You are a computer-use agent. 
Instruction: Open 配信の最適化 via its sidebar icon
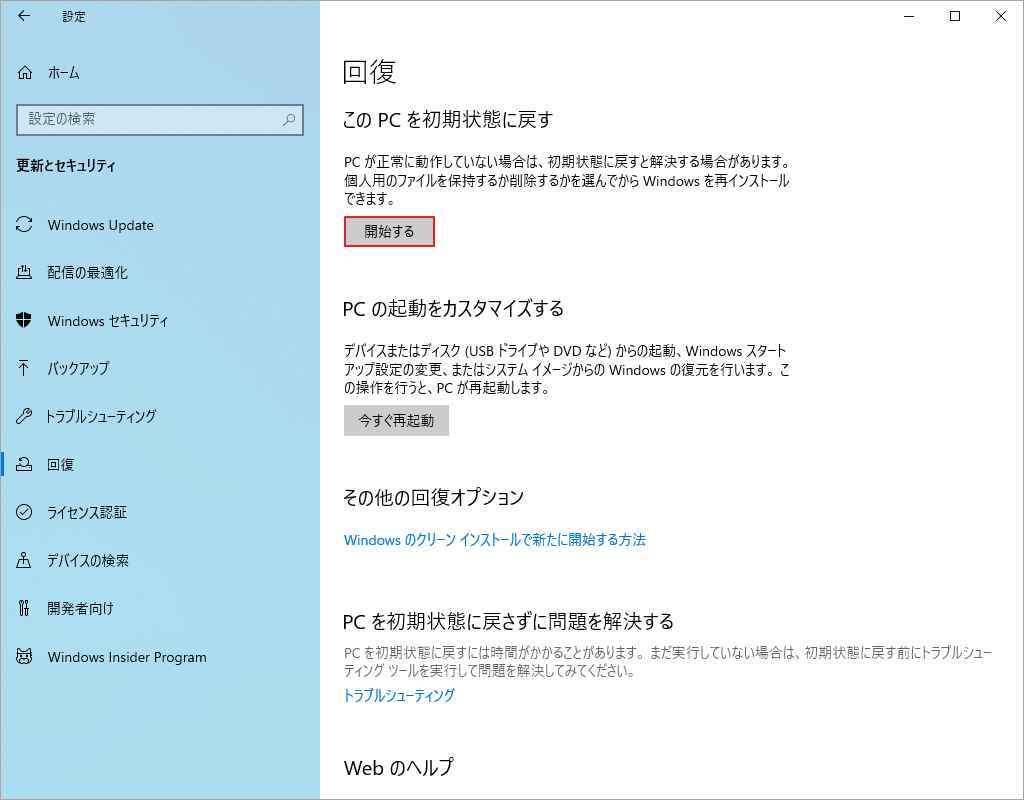(26, 273)
